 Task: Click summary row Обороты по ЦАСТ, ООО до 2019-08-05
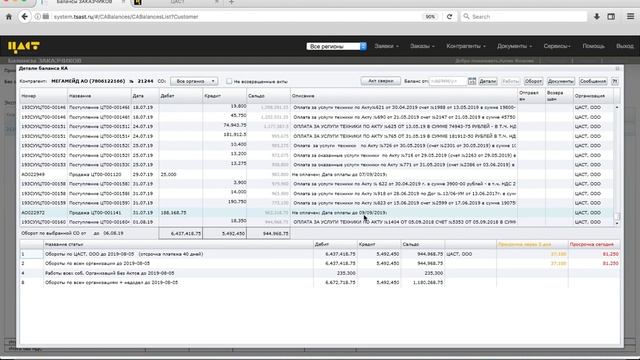pyautogui.click(x=320, y=254)
